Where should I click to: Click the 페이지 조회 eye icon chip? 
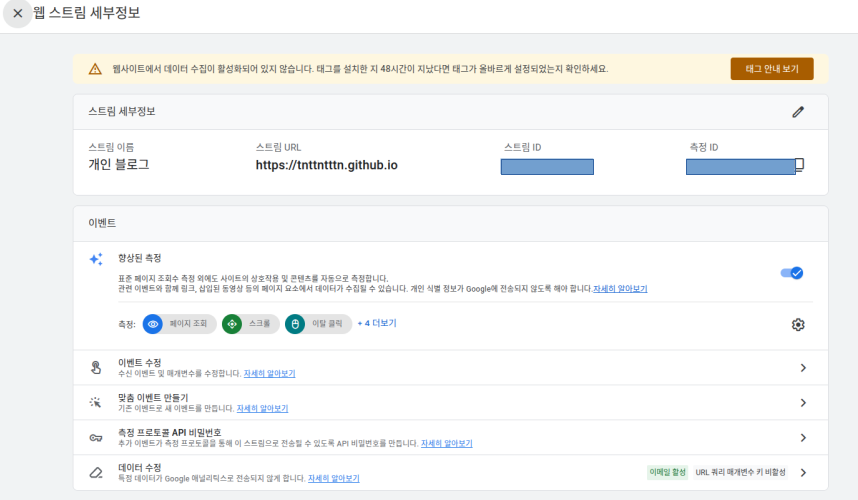[x=153, y=324]
